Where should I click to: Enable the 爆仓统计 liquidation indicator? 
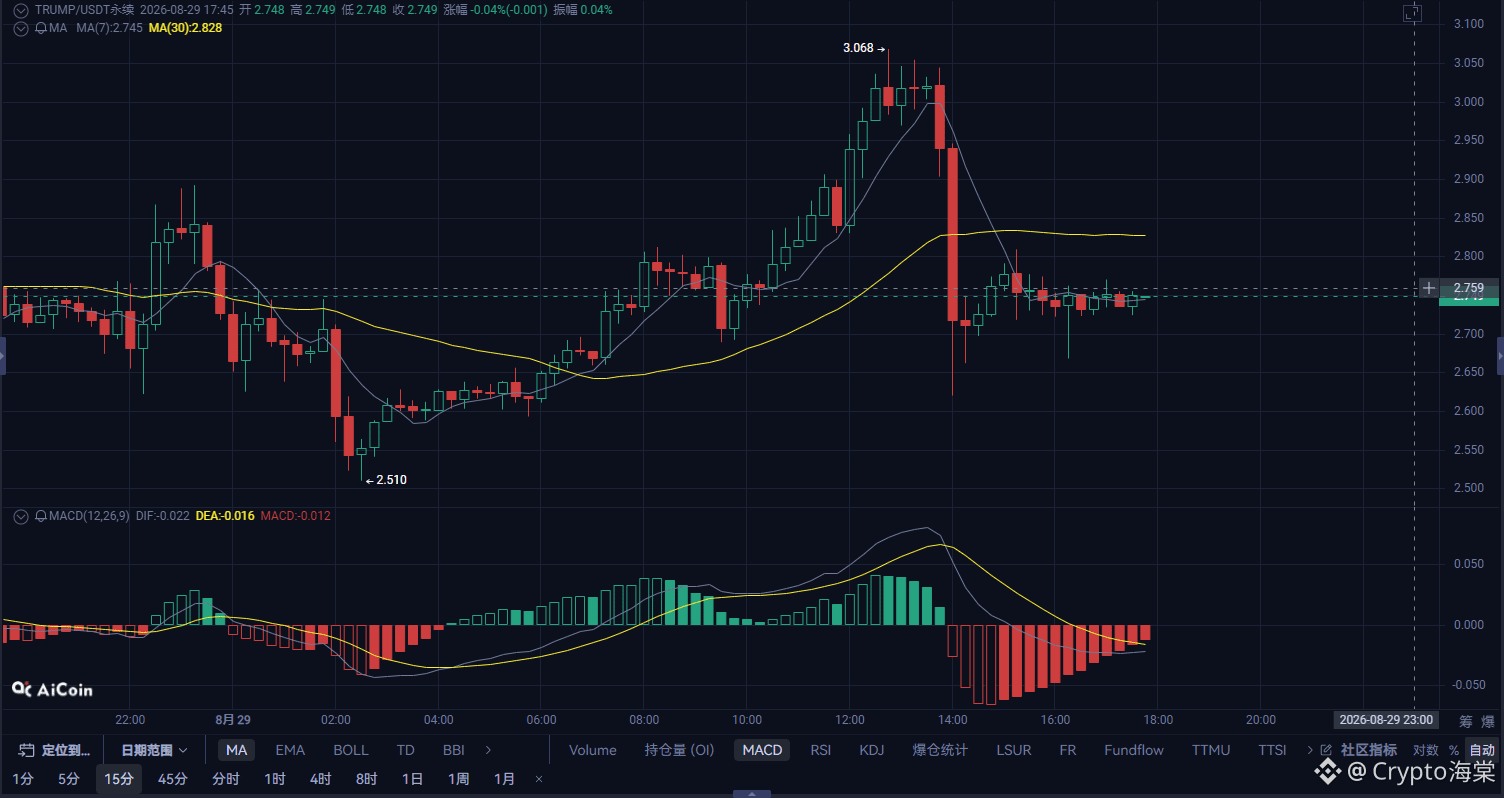click(940, 750)
